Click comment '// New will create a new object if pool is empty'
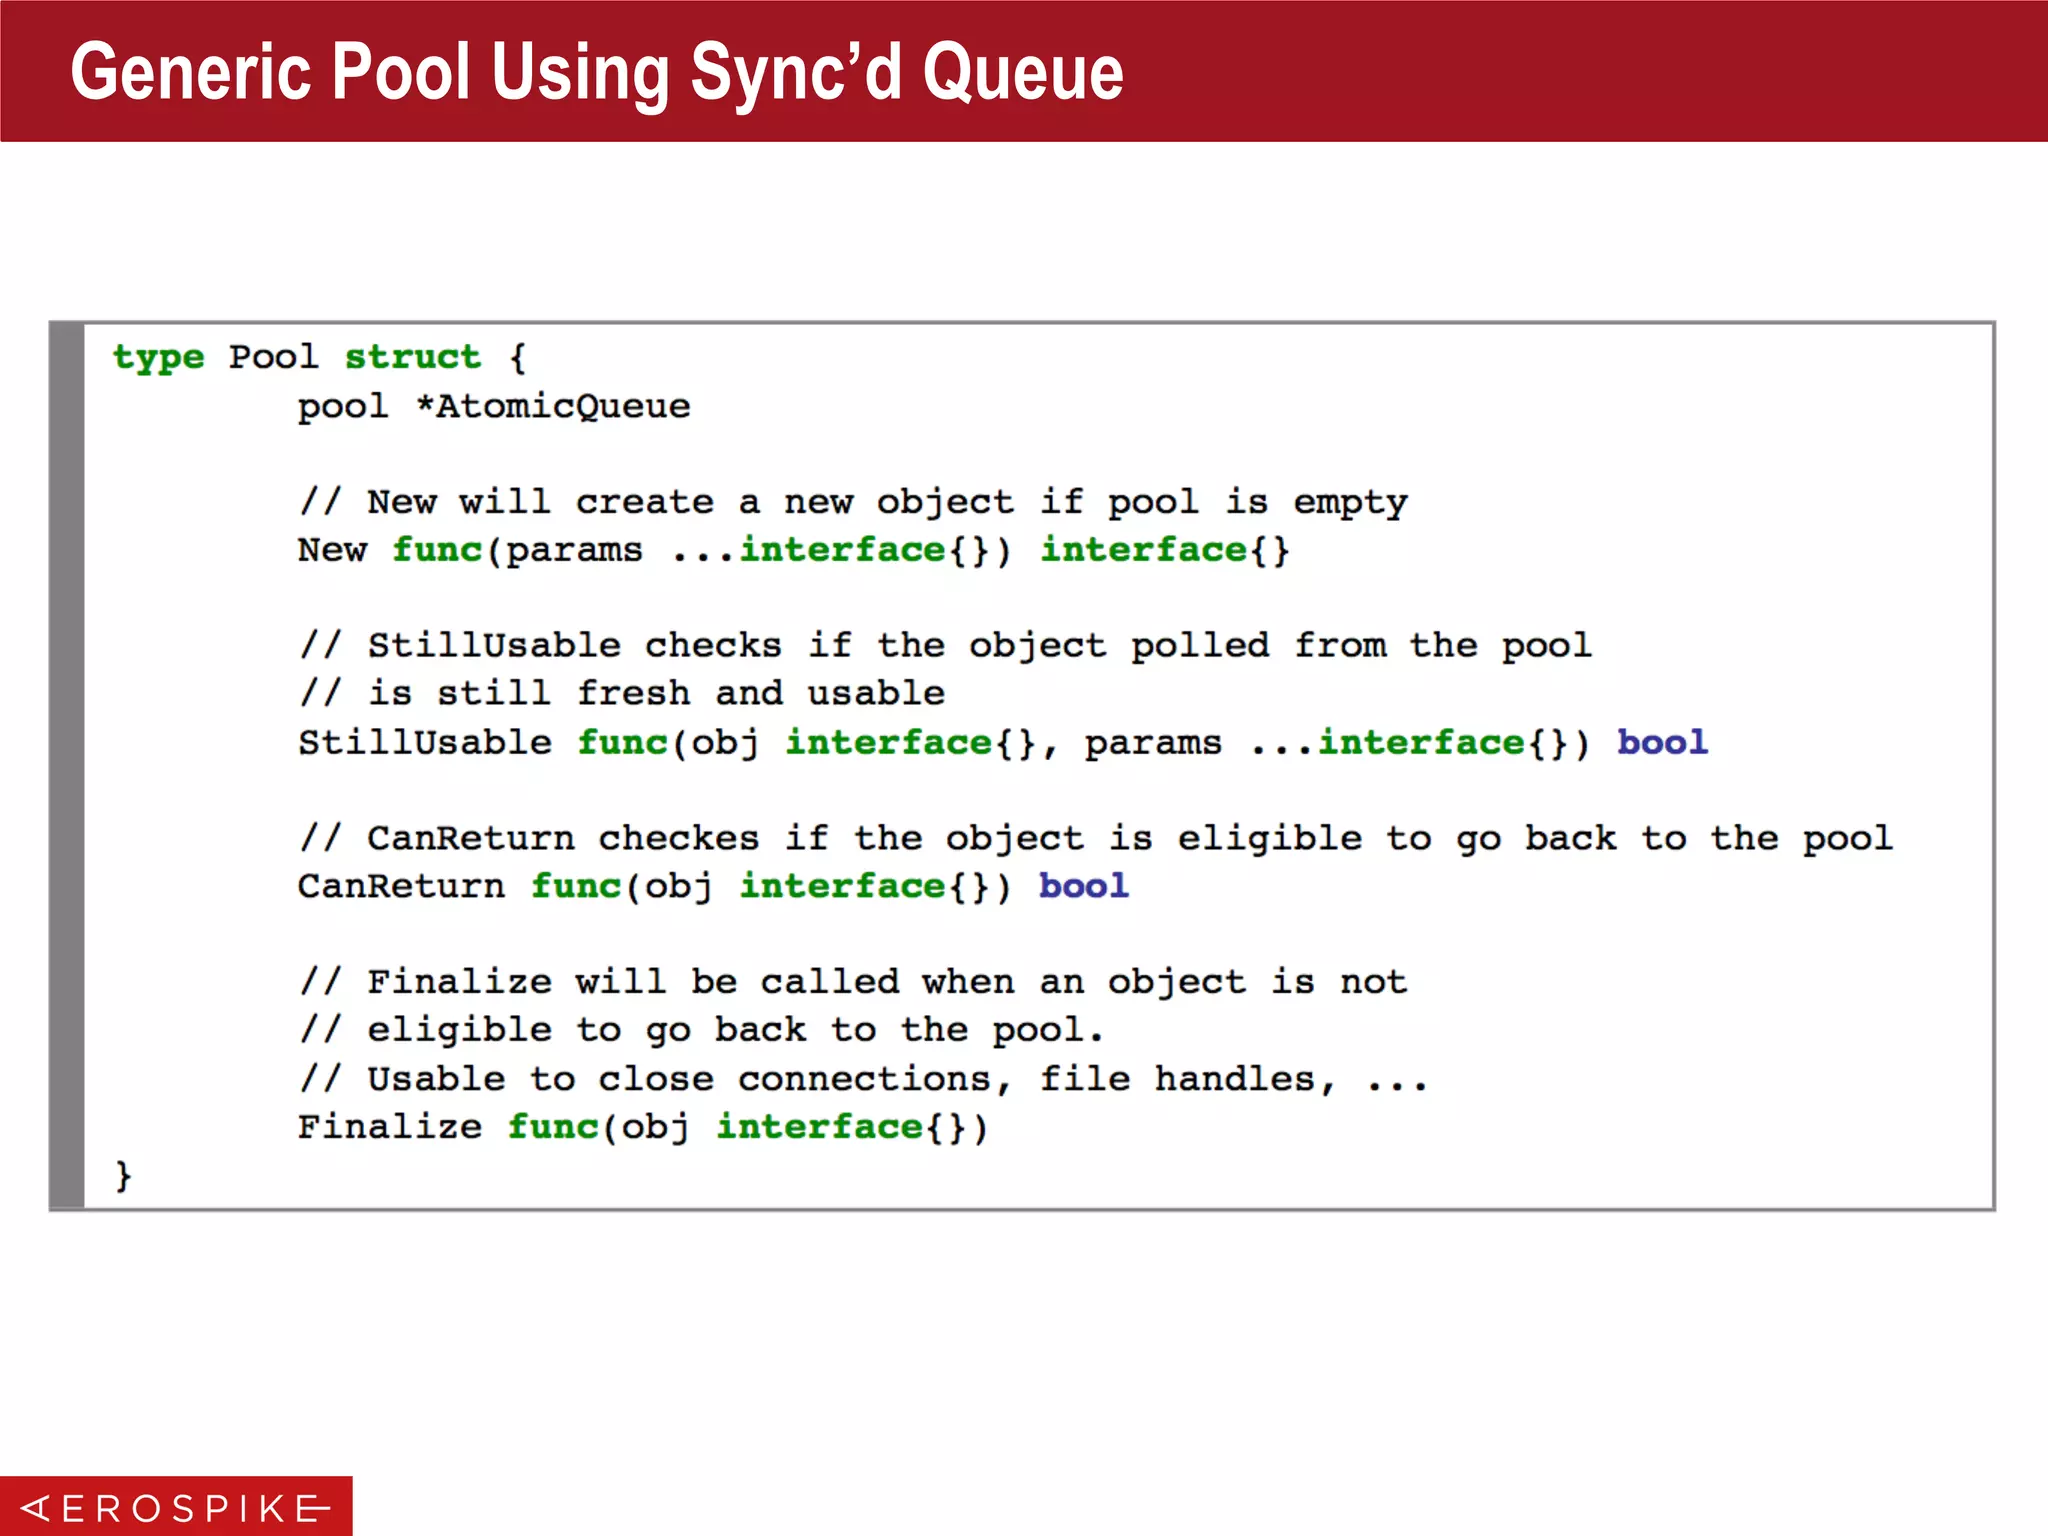 (x=853, y=502)
